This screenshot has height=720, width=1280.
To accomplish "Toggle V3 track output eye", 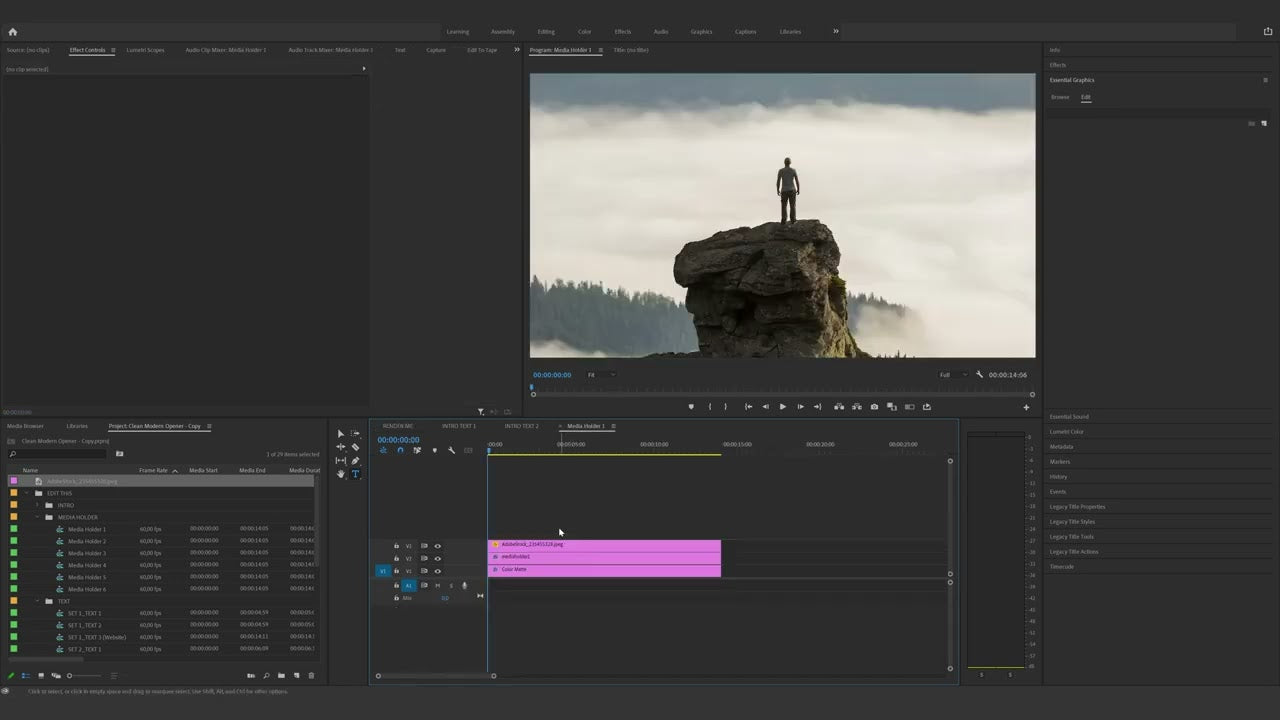I will [x=437, y=546].
